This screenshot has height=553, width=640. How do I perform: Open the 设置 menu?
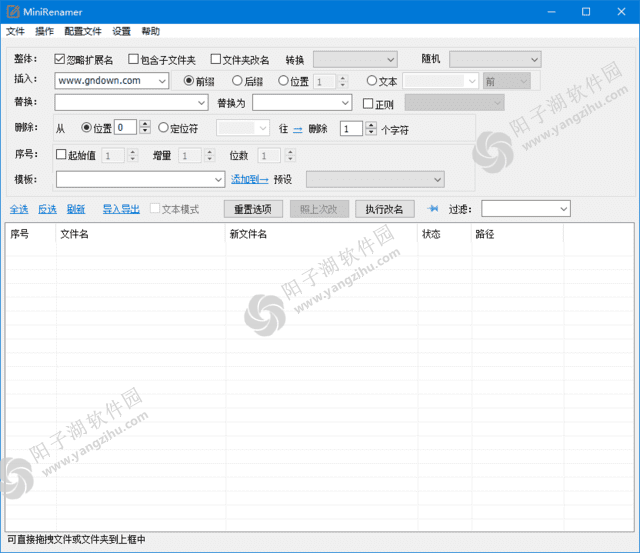121,31
